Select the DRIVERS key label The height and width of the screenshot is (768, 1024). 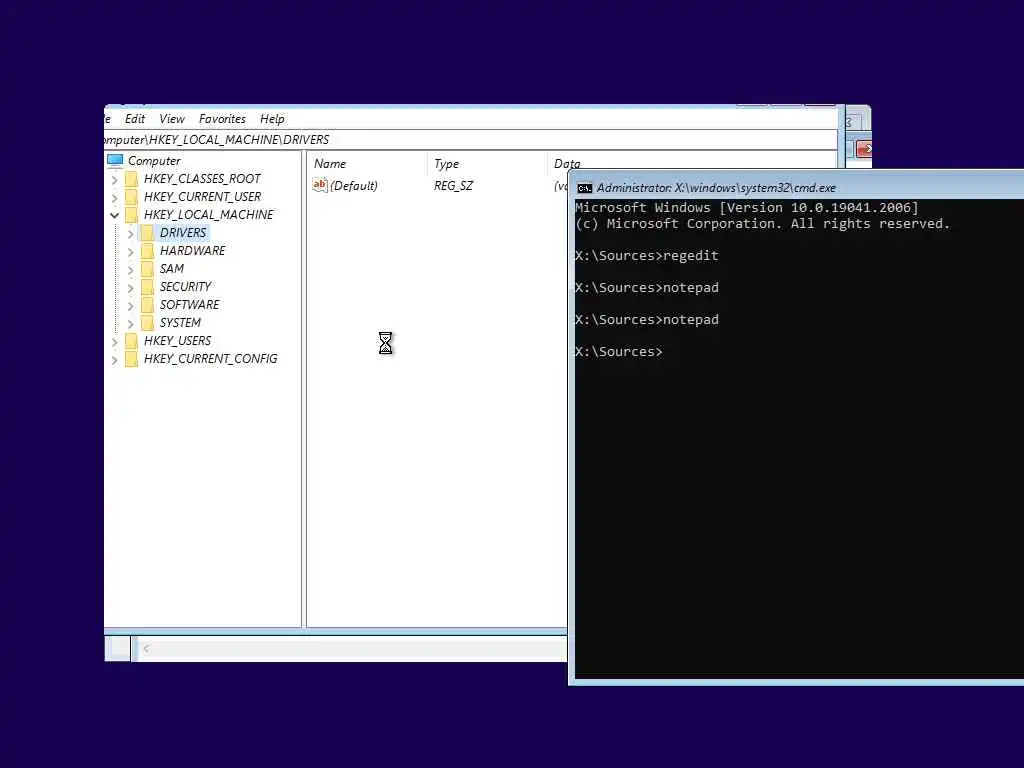coord(183,232)
